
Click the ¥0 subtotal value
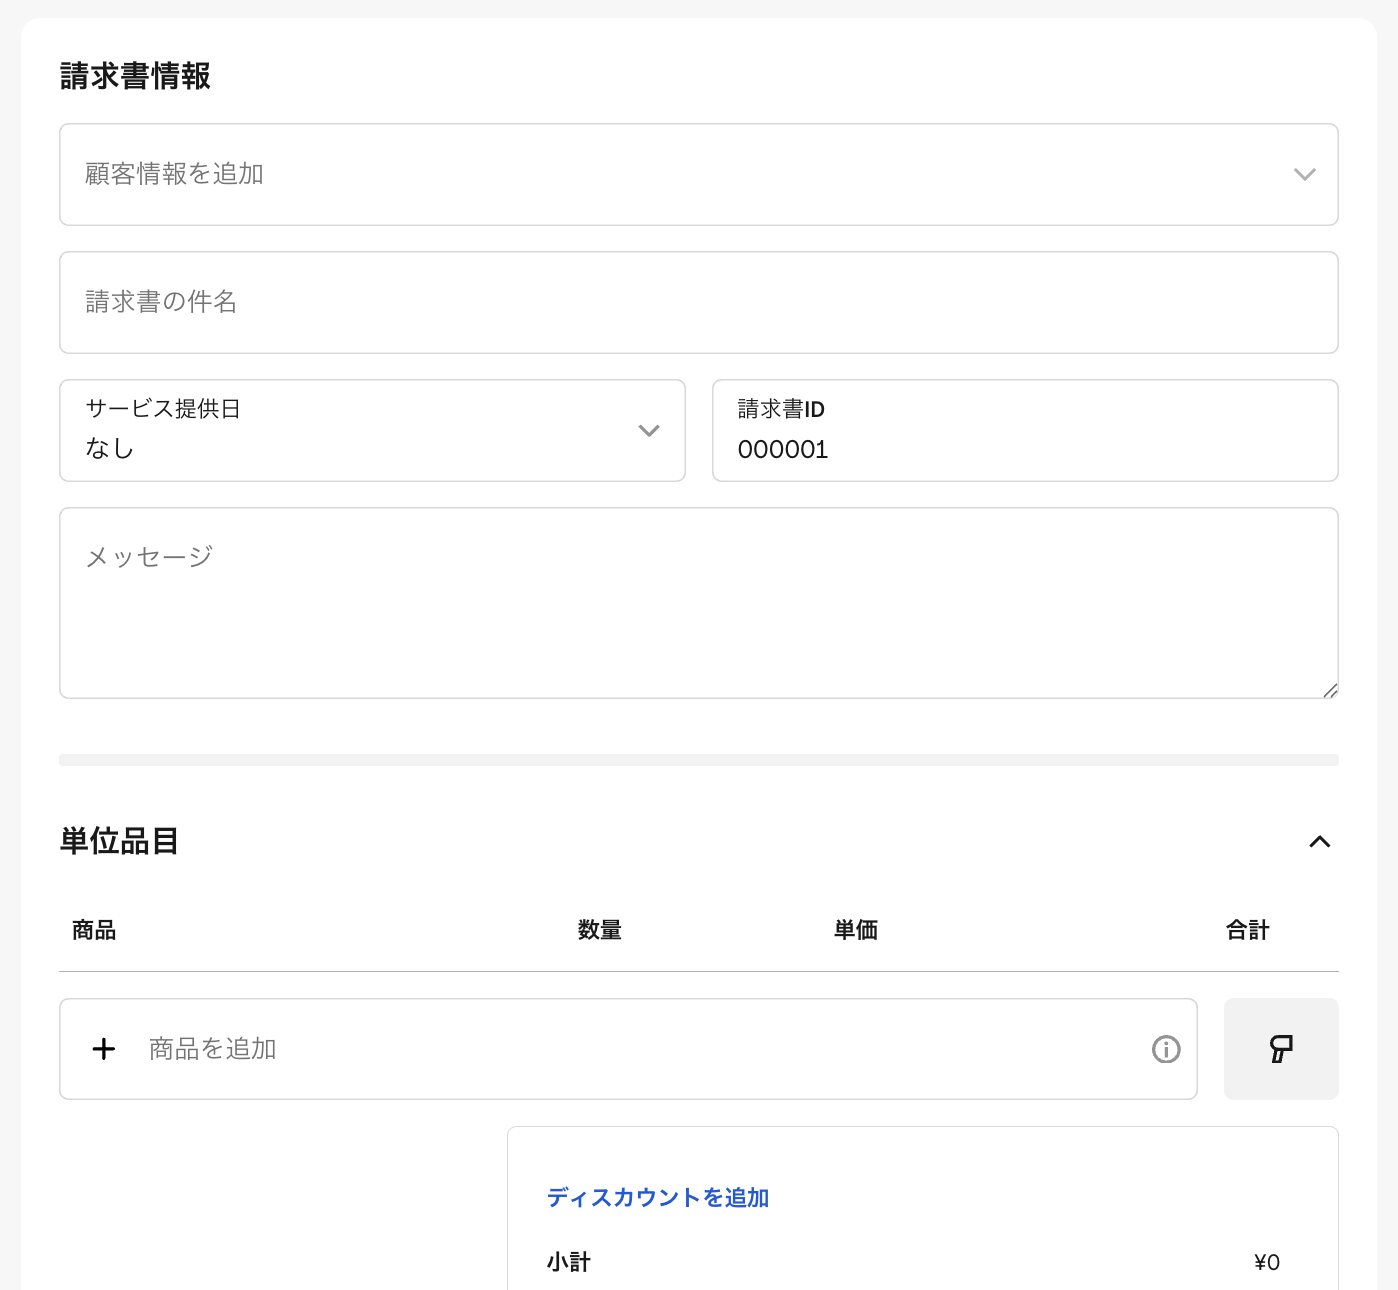(1267, 1262)
